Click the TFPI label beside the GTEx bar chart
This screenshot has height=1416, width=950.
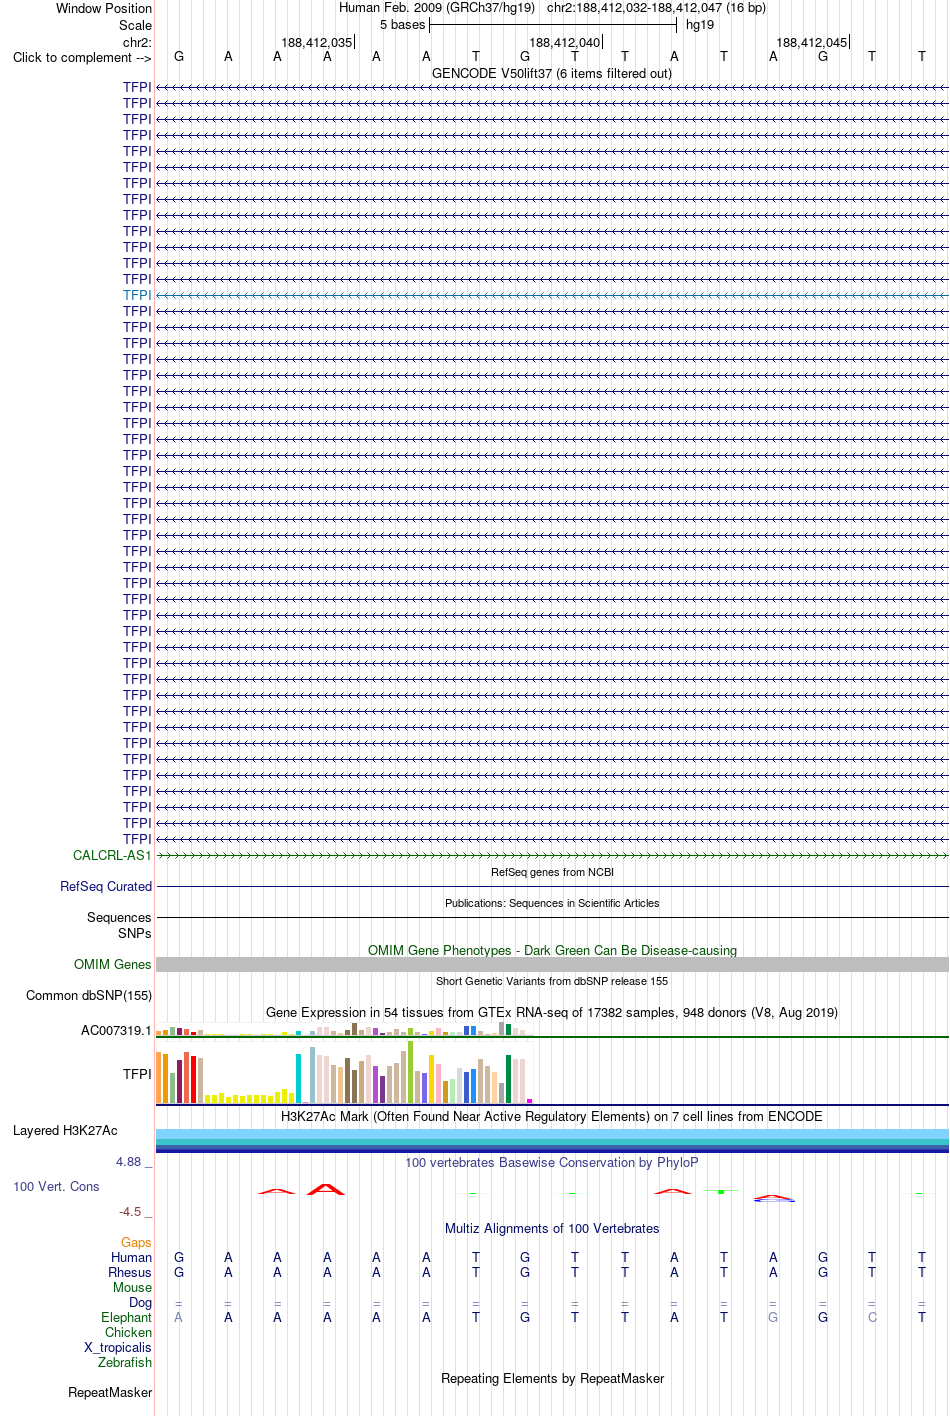pos(137,1074)
